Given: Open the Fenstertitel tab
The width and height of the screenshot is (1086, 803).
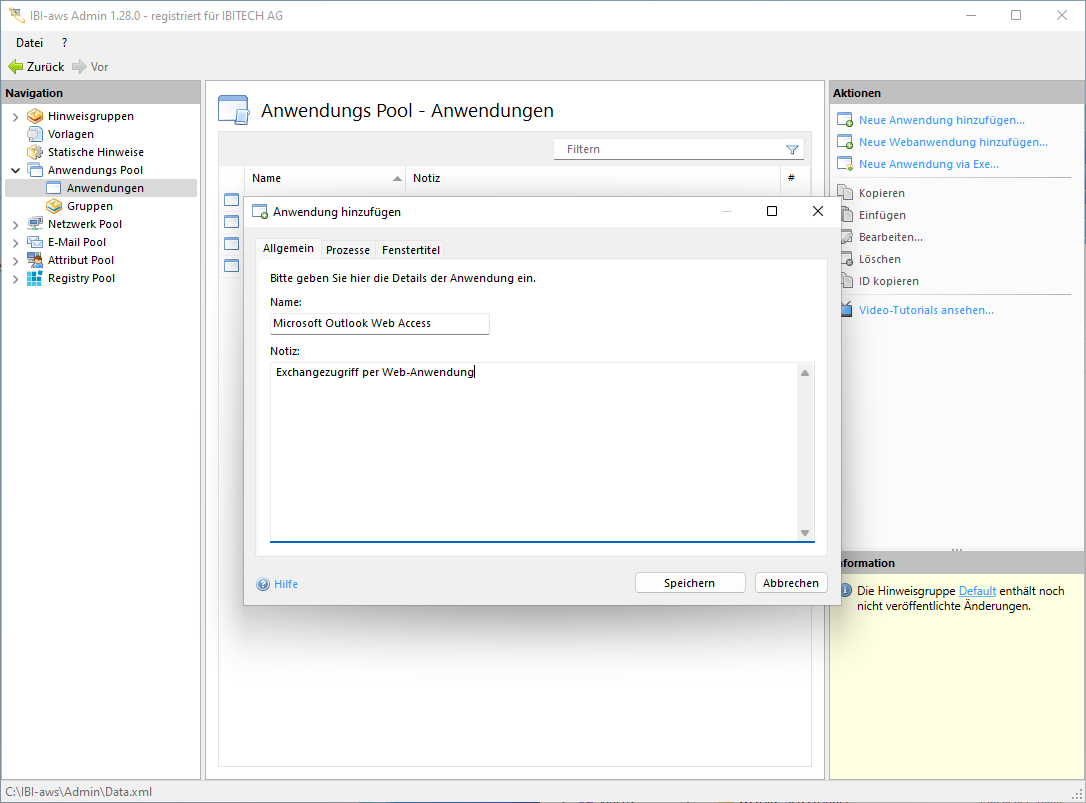Looking at the screenshot, I should coord(410,250).
